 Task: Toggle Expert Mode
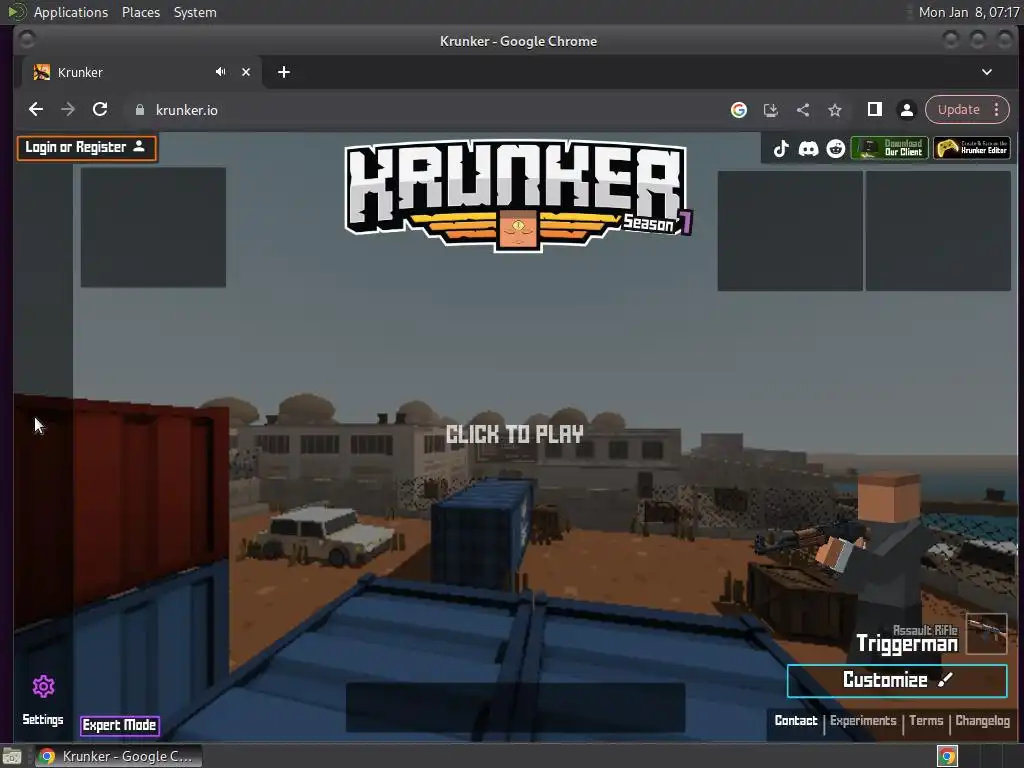coord(120,725)
